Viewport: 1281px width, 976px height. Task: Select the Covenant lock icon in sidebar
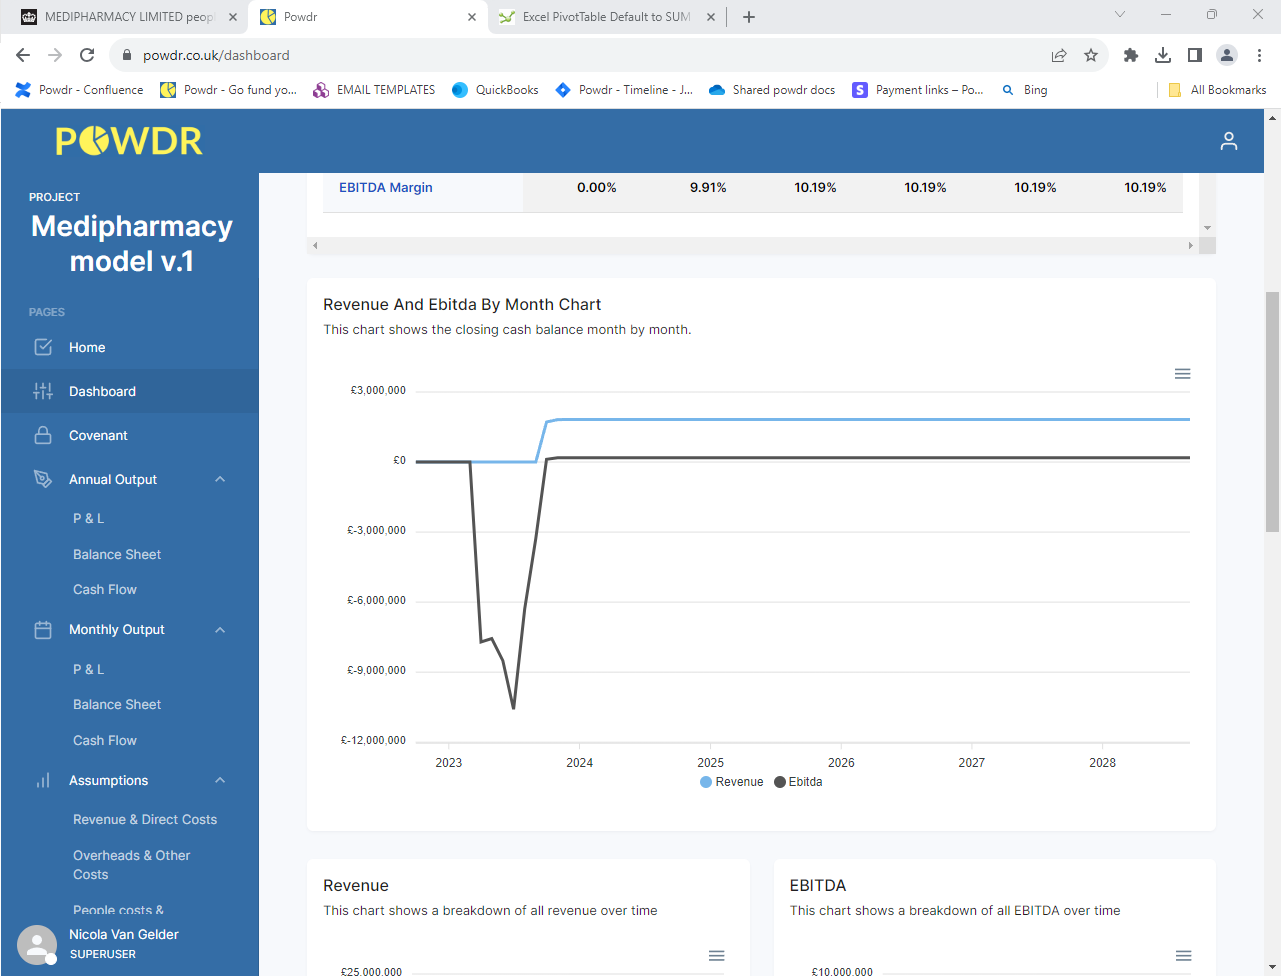click(43, 435)
